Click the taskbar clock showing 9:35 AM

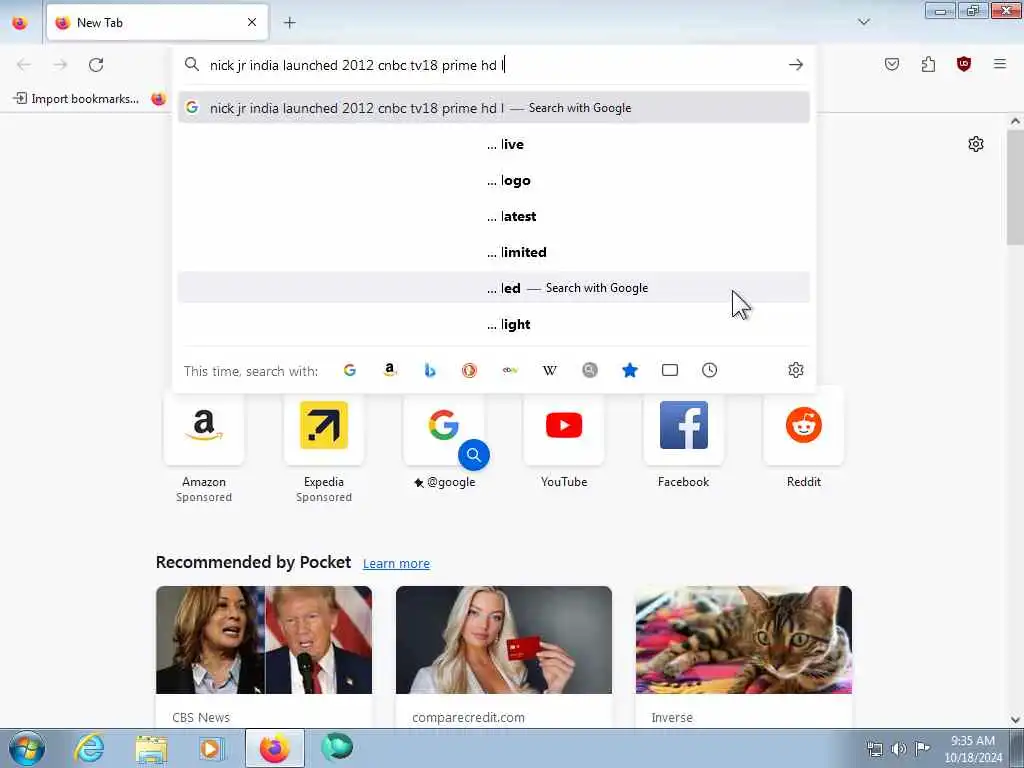point(973,749)
